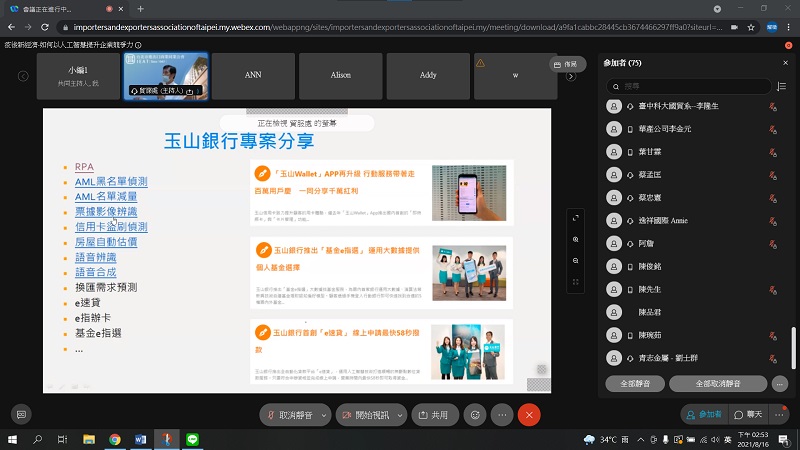Select the Addy participant tile

(428, 76)
